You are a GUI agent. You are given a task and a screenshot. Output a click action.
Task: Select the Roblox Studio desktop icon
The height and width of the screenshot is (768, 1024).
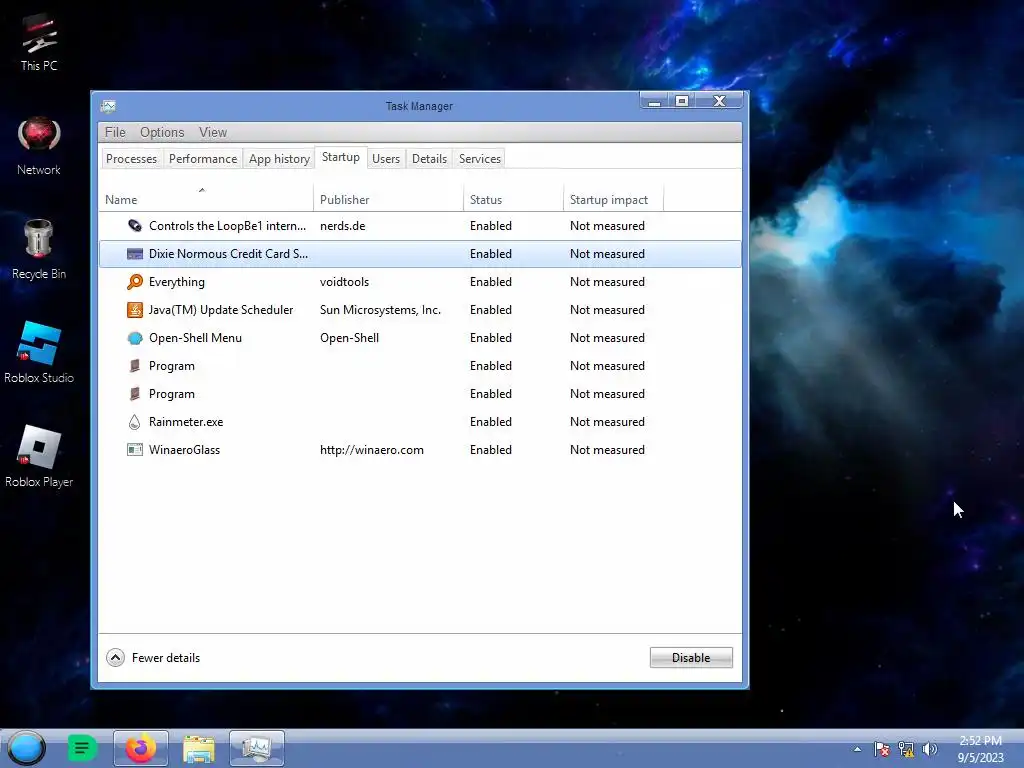[39, 353]
